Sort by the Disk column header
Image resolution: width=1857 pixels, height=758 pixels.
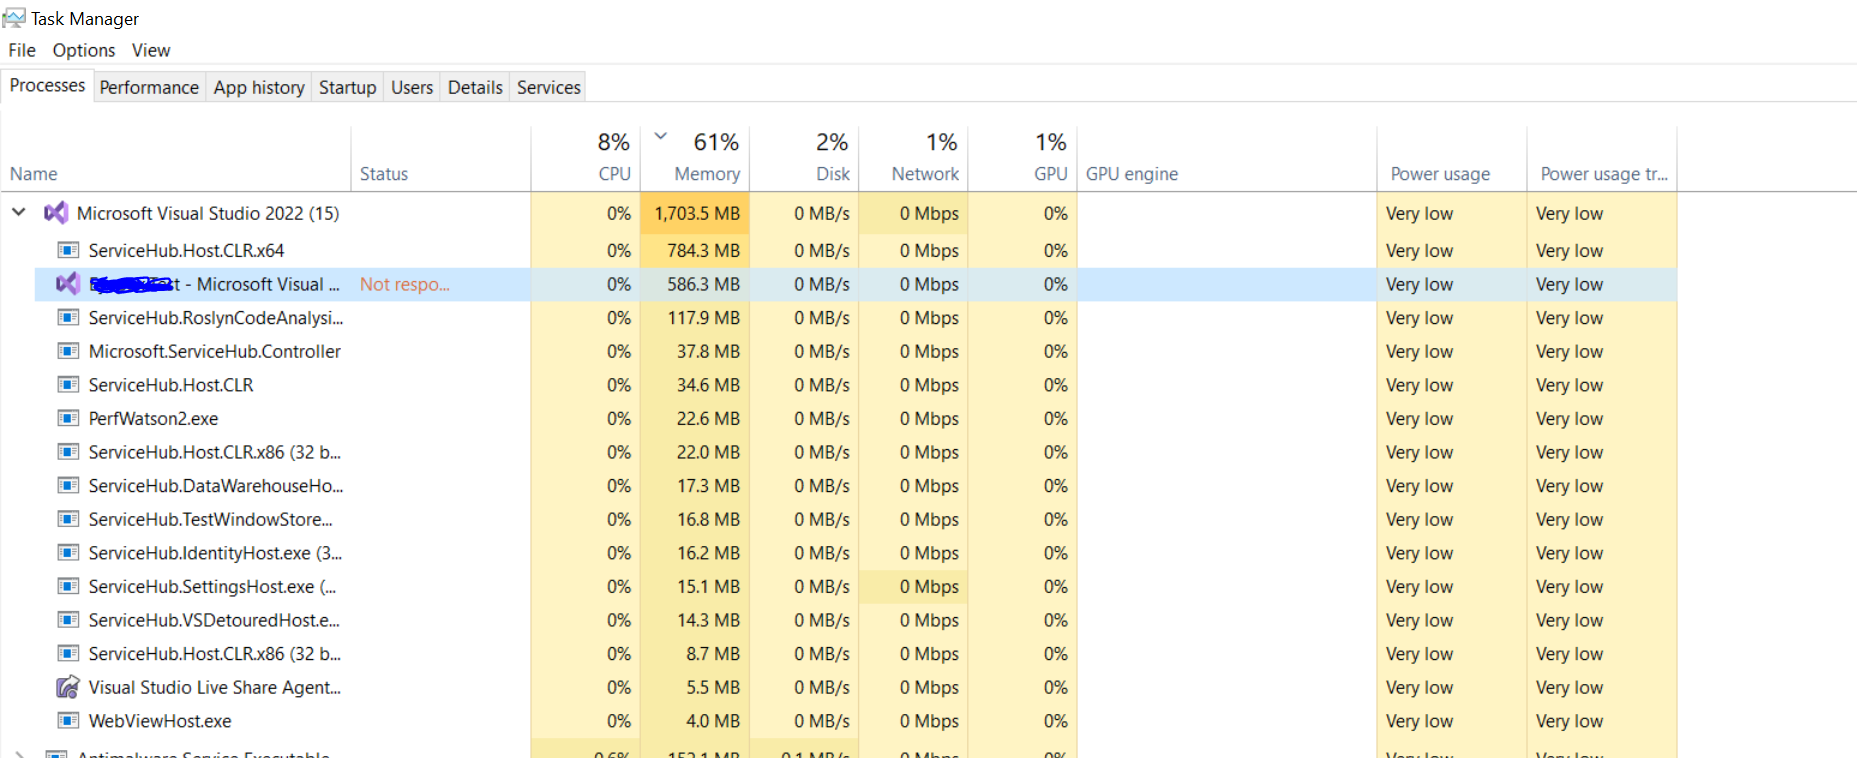pyautogui.click(x=804, y=158)
